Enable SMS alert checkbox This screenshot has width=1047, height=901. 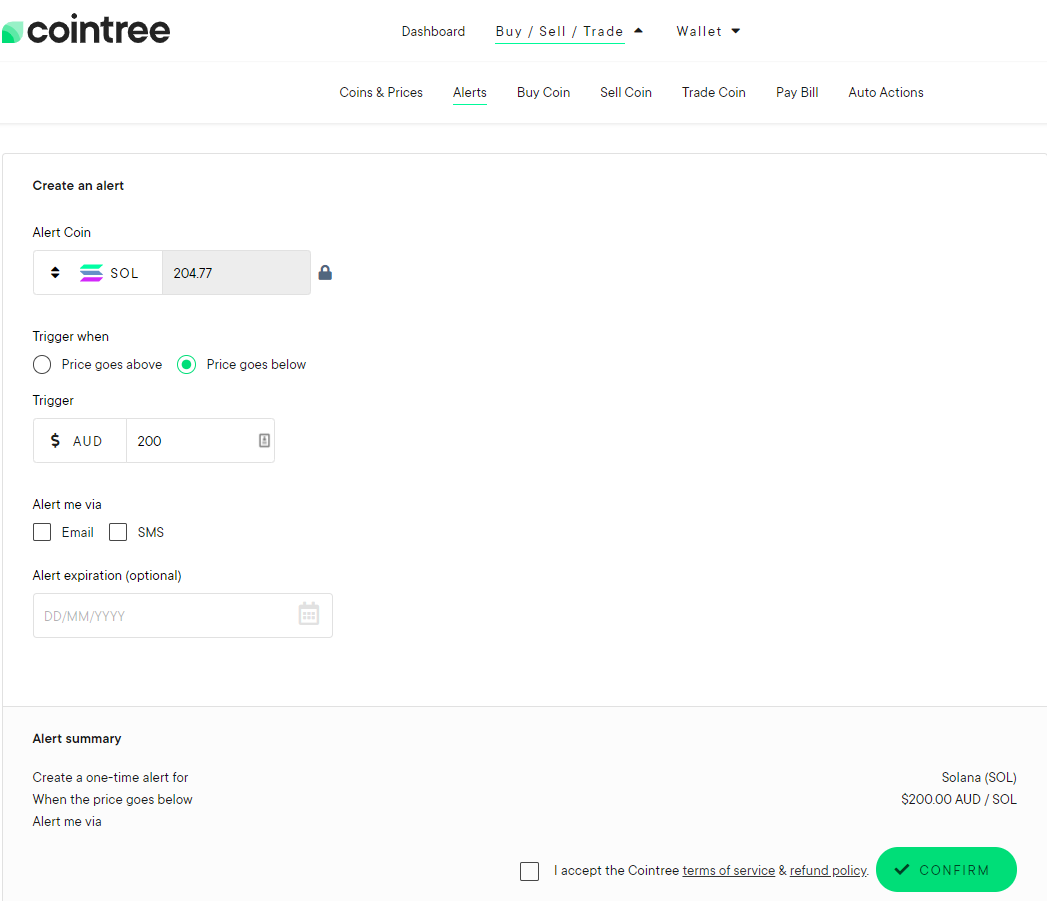coord(118,532)
